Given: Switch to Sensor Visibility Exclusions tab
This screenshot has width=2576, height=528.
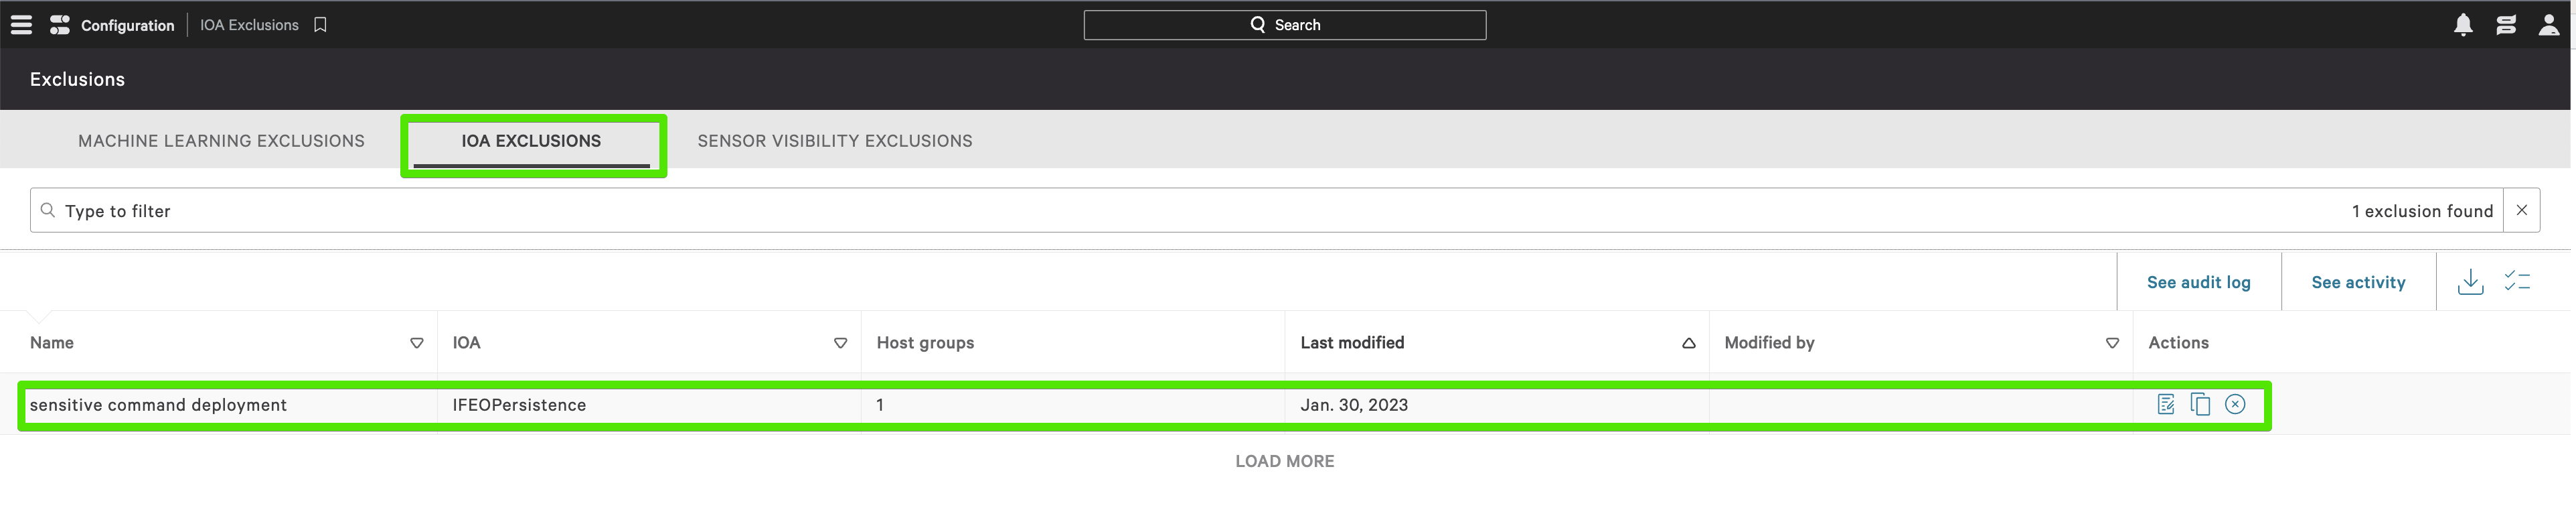Looking at the screenshot, I should point(835,141).
